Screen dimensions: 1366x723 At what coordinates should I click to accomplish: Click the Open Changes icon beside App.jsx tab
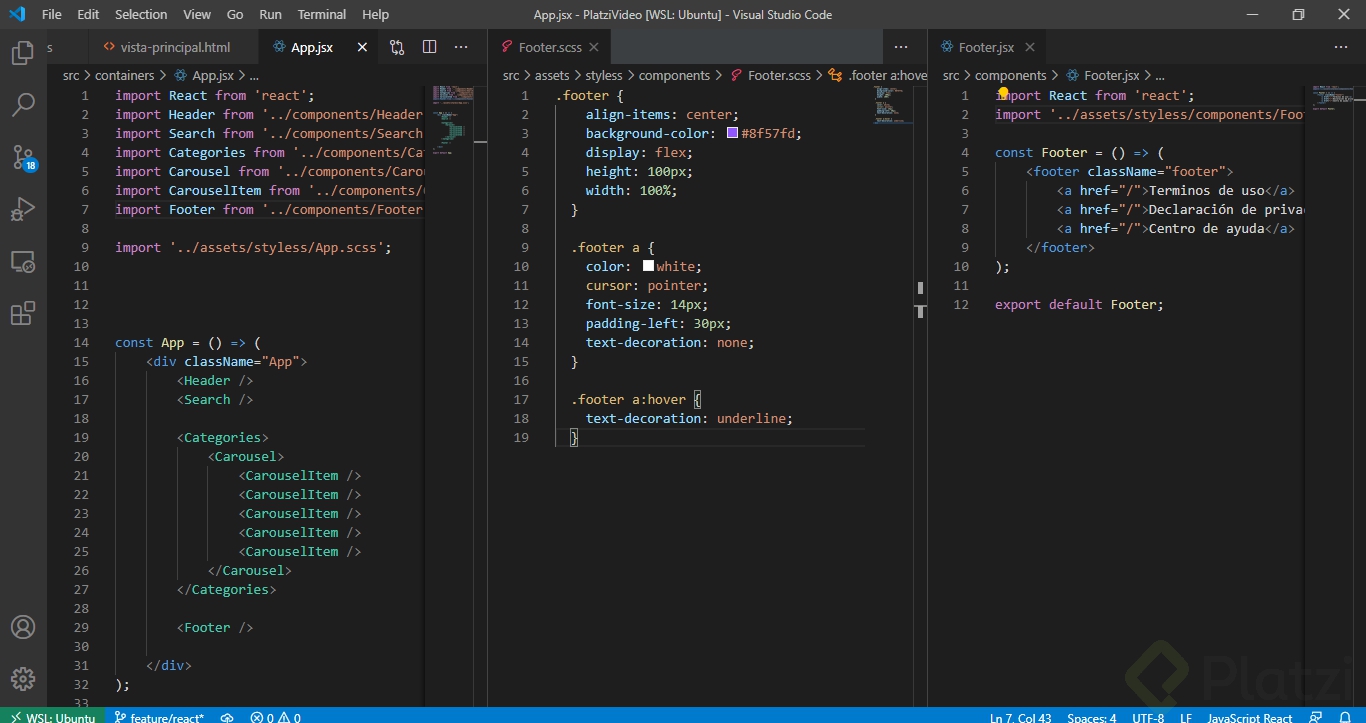point(397,47)
